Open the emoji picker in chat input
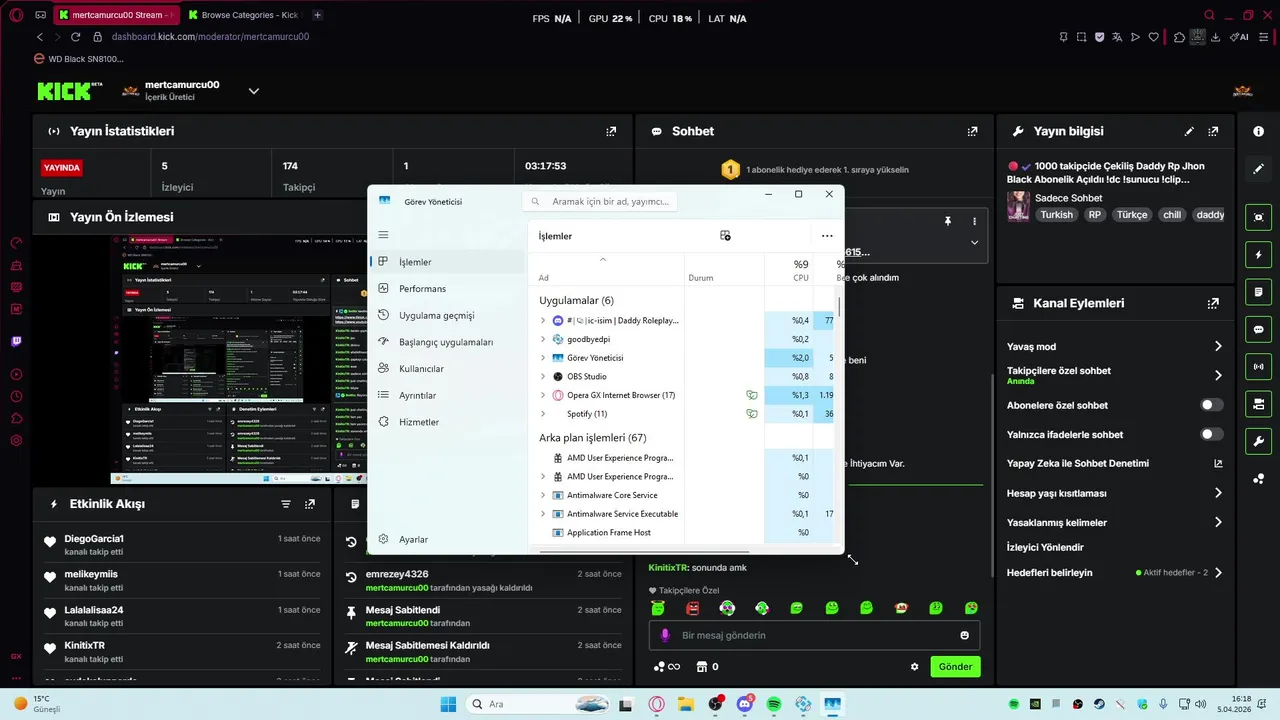 [x=964, y=635]
